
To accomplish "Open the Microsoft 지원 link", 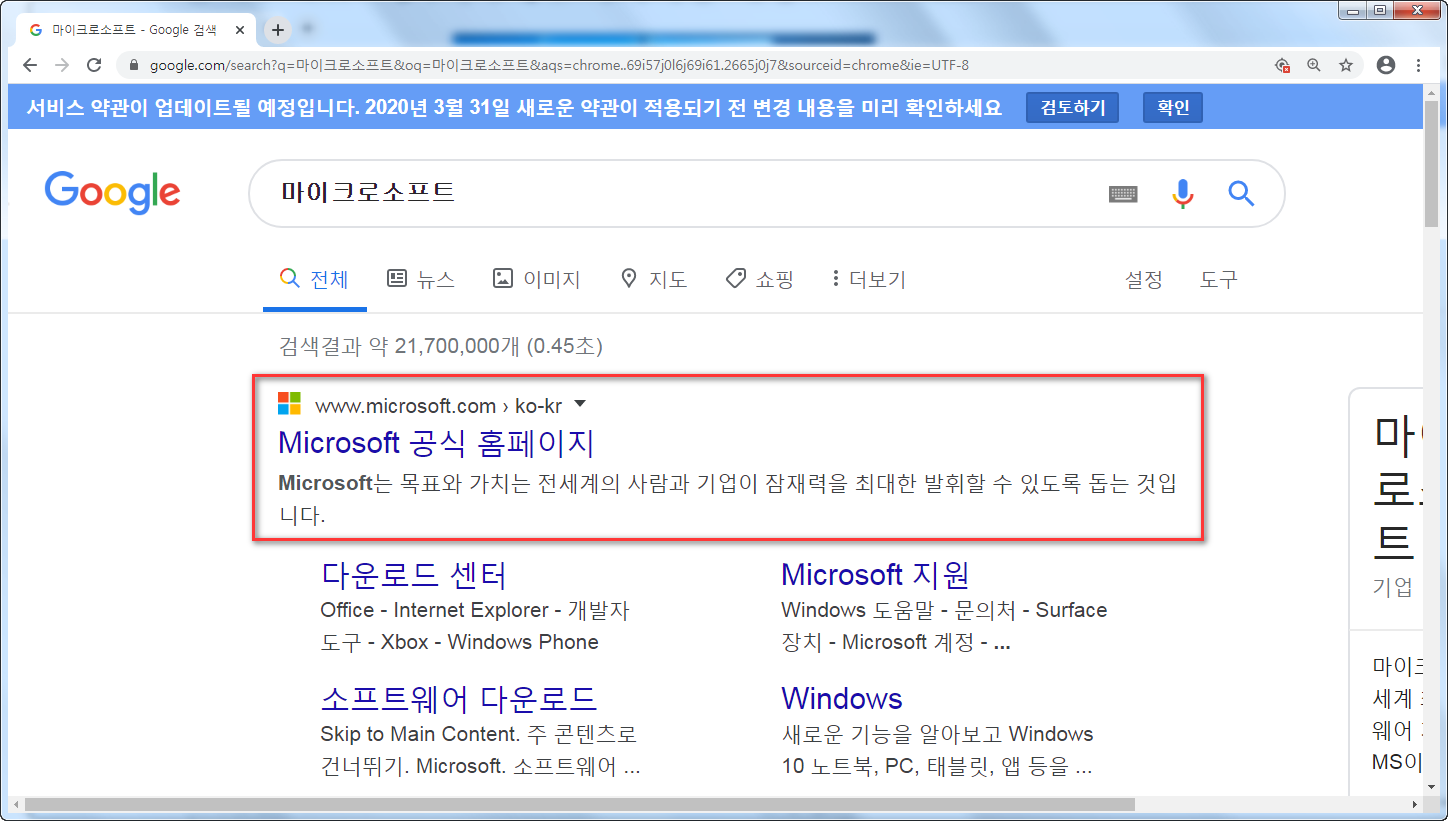I will 875,575.
